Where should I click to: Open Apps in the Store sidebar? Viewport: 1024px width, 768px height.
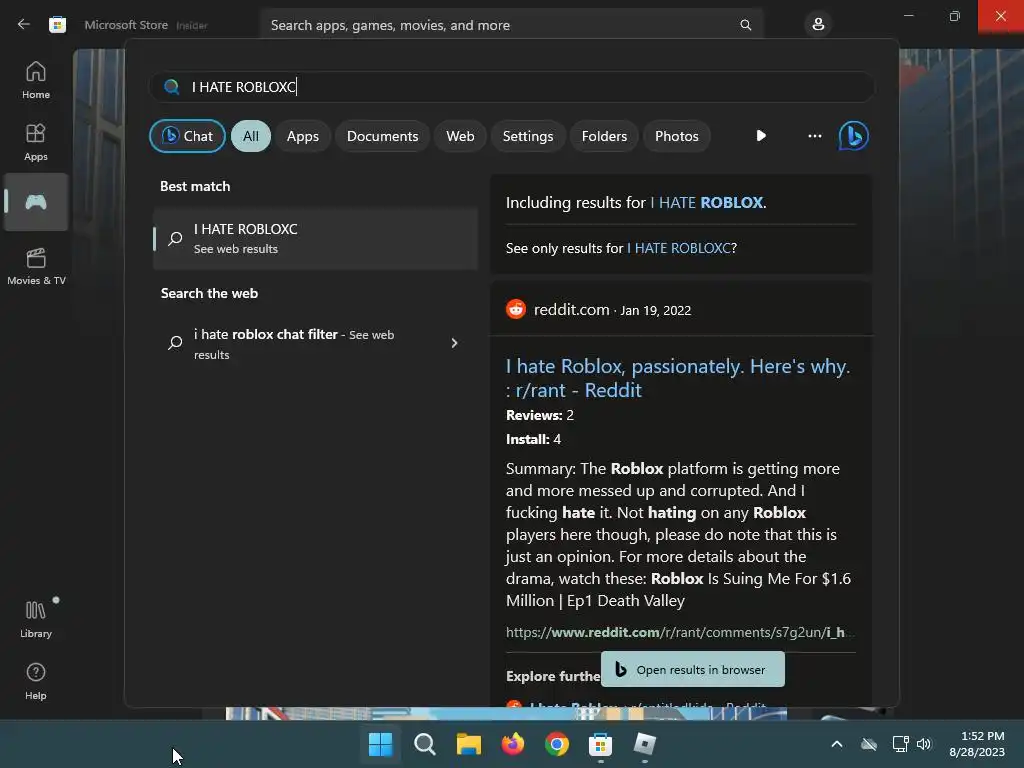36,142
